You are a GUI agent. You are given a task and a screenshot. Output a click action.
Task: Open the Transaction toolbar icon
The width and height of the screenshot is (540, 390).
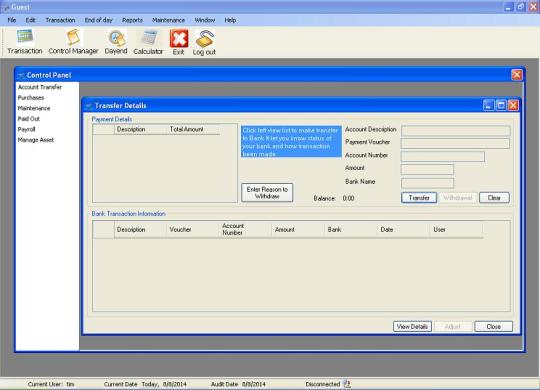(25, 37)
